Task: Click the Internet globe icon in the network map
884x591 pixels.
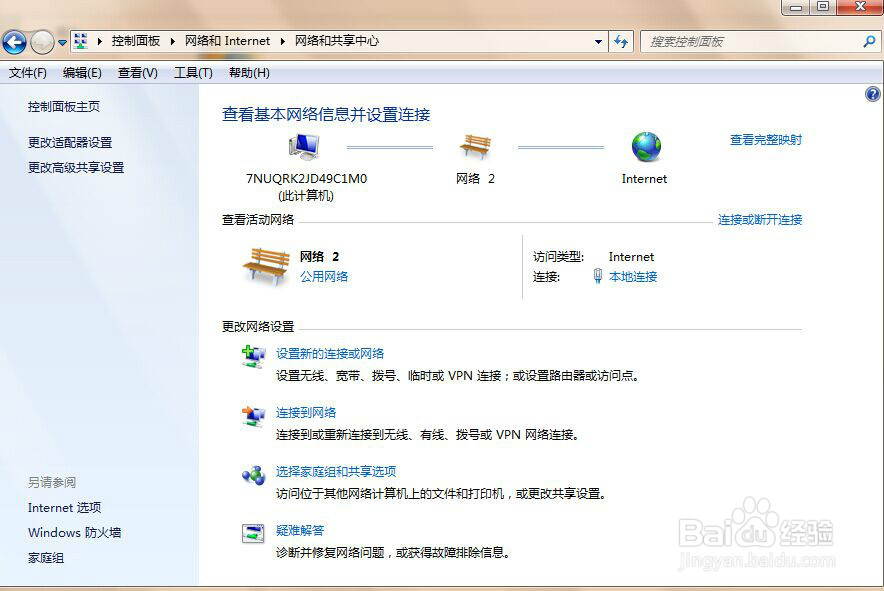Action: 644,145
